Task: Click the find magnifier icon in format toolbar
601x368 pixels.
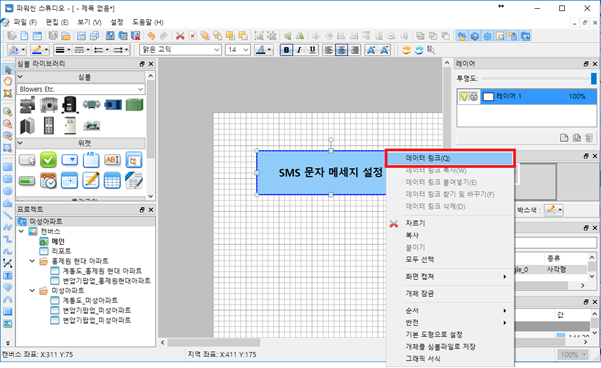Action: click(x=431, y=50)
